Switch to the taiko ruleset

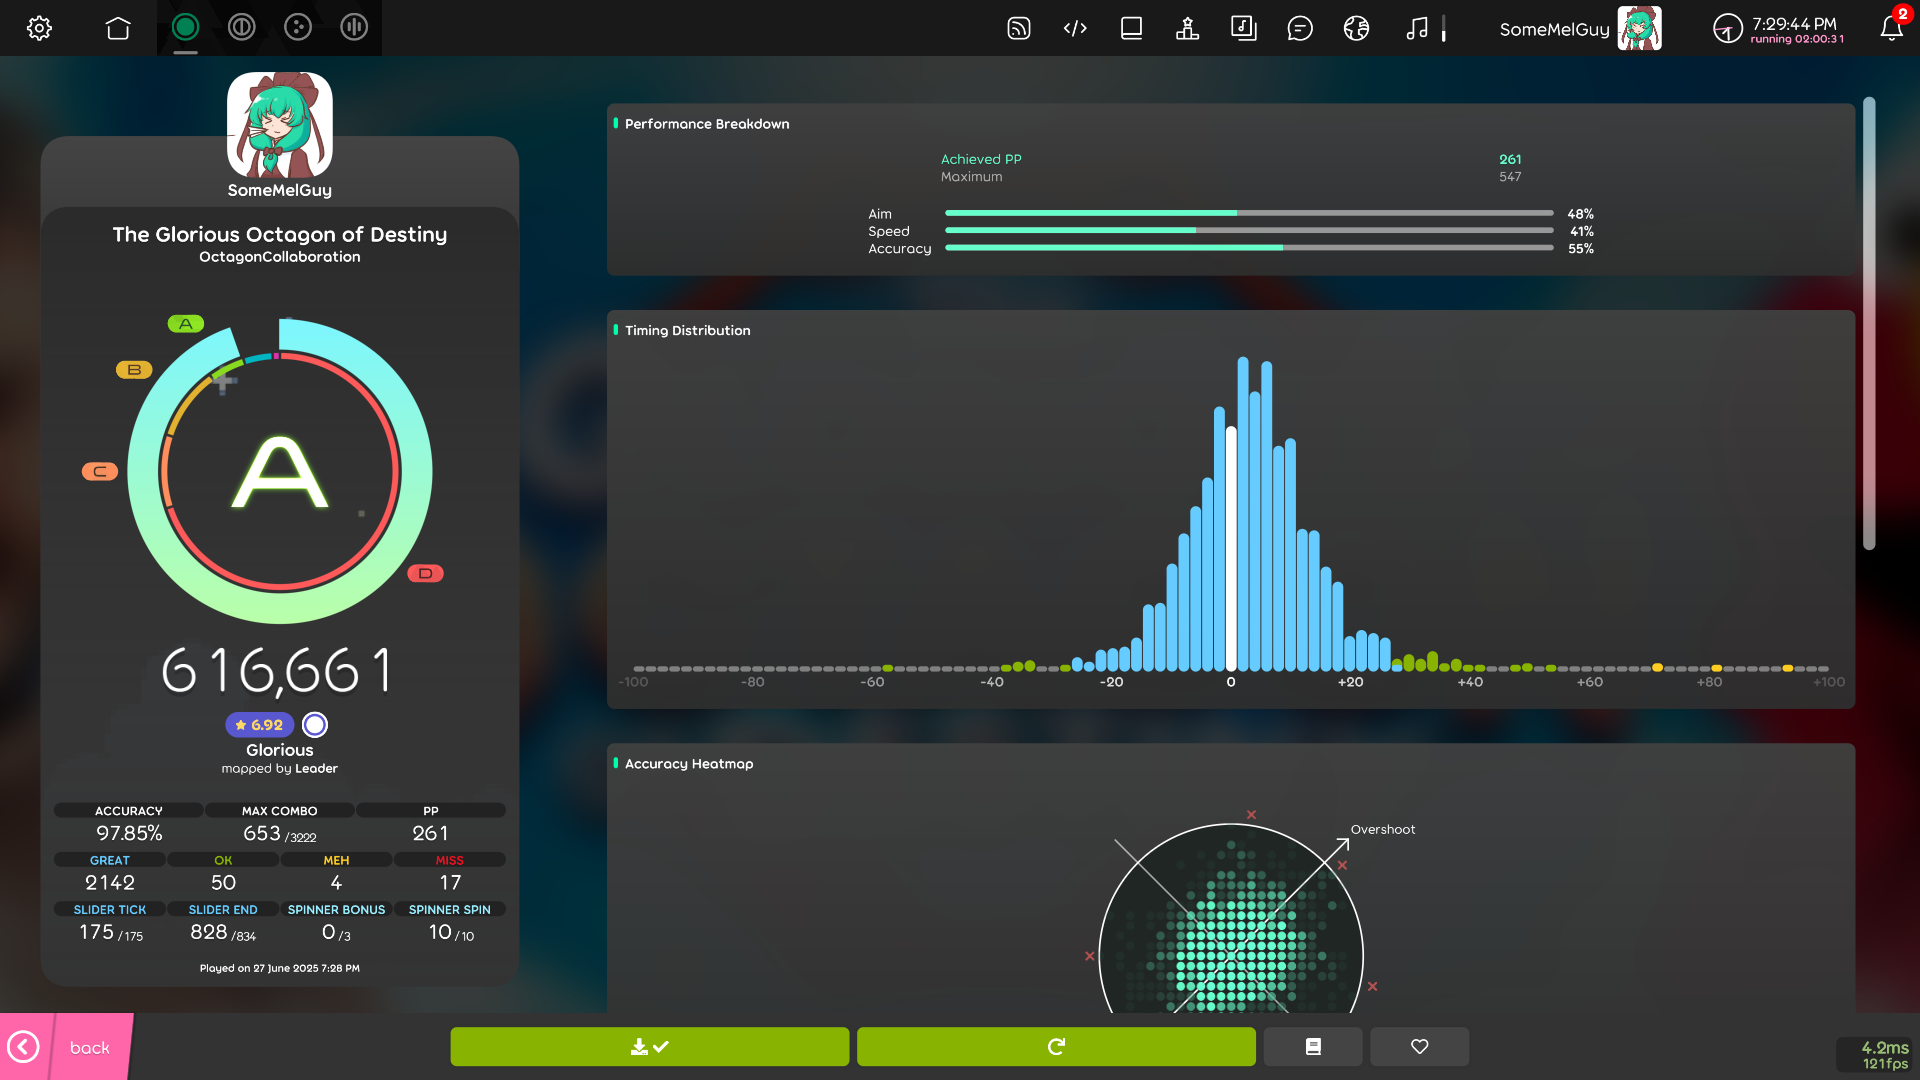(x=241, y=28)
